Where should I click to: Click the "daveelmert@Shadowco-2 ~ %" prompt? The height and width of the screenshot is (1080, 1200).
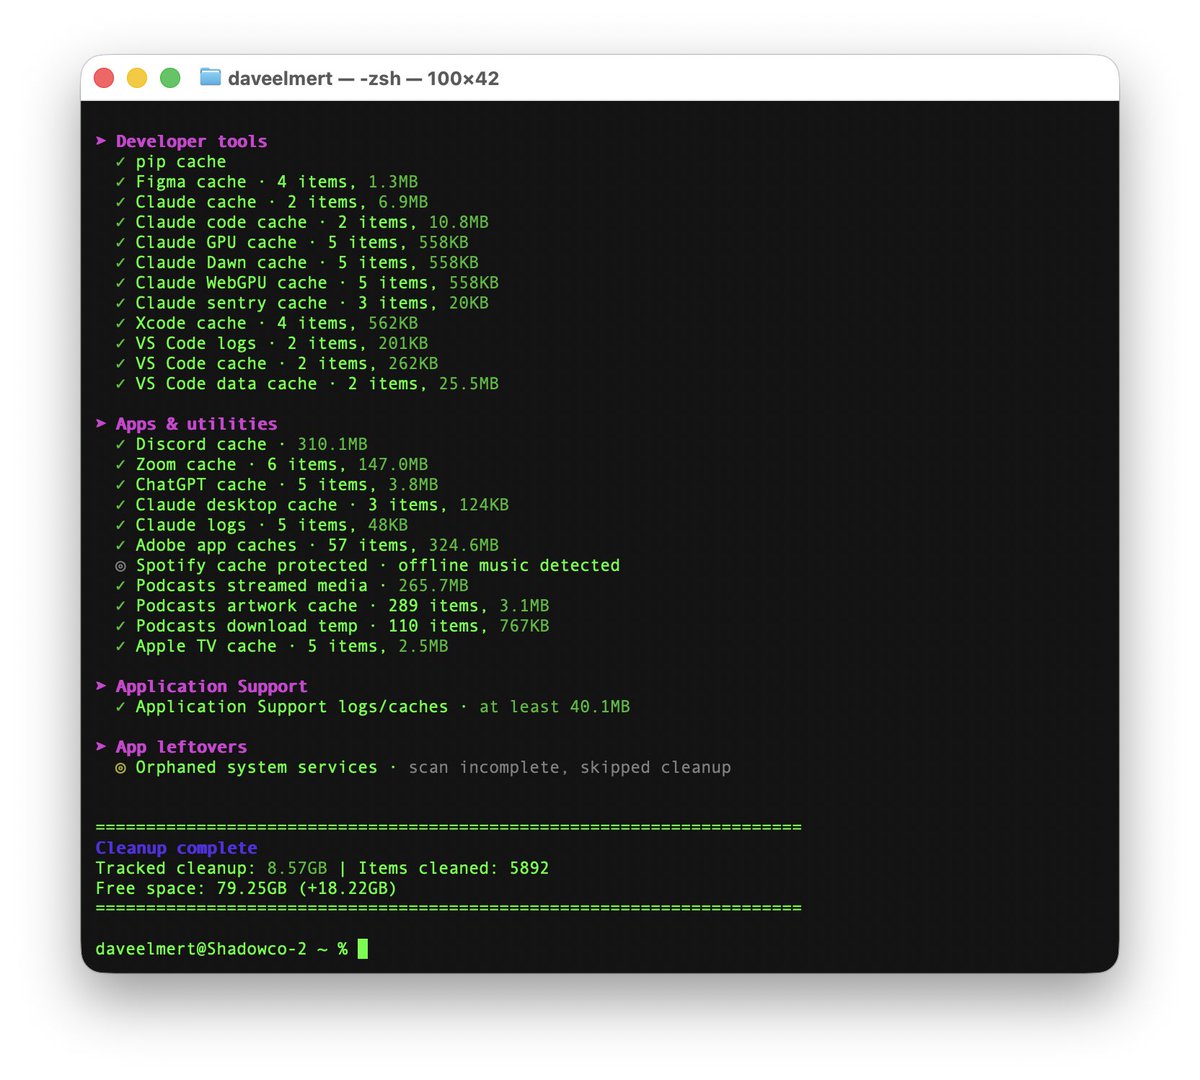(x=221, y=949)
